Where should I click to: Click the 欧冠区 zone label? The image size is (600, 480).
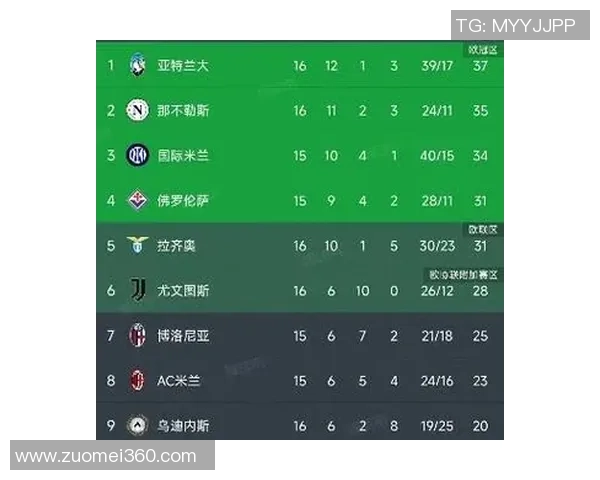pos(483,49)
